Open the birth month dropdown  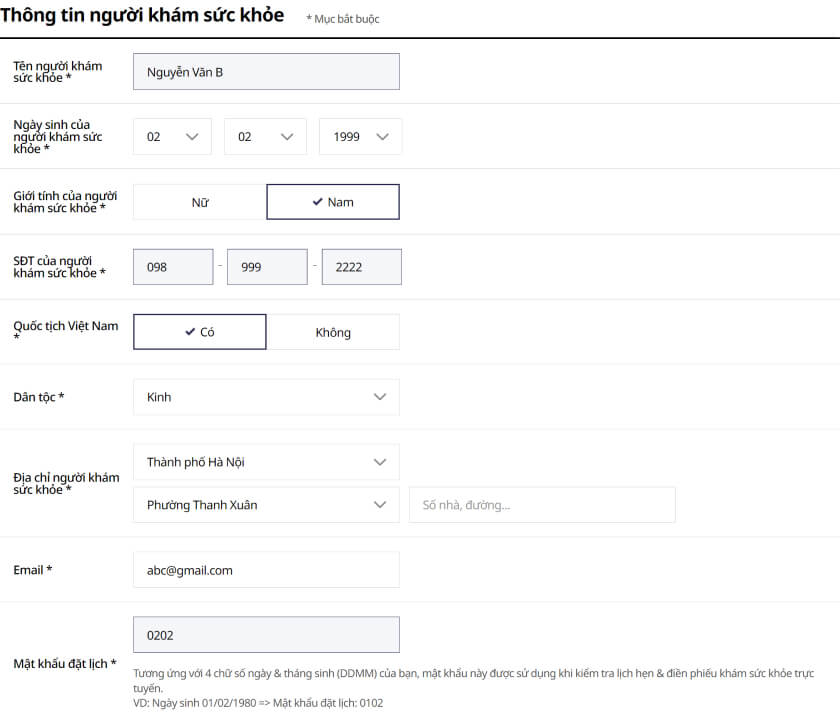pyautogui.click(x=265, y=137)
